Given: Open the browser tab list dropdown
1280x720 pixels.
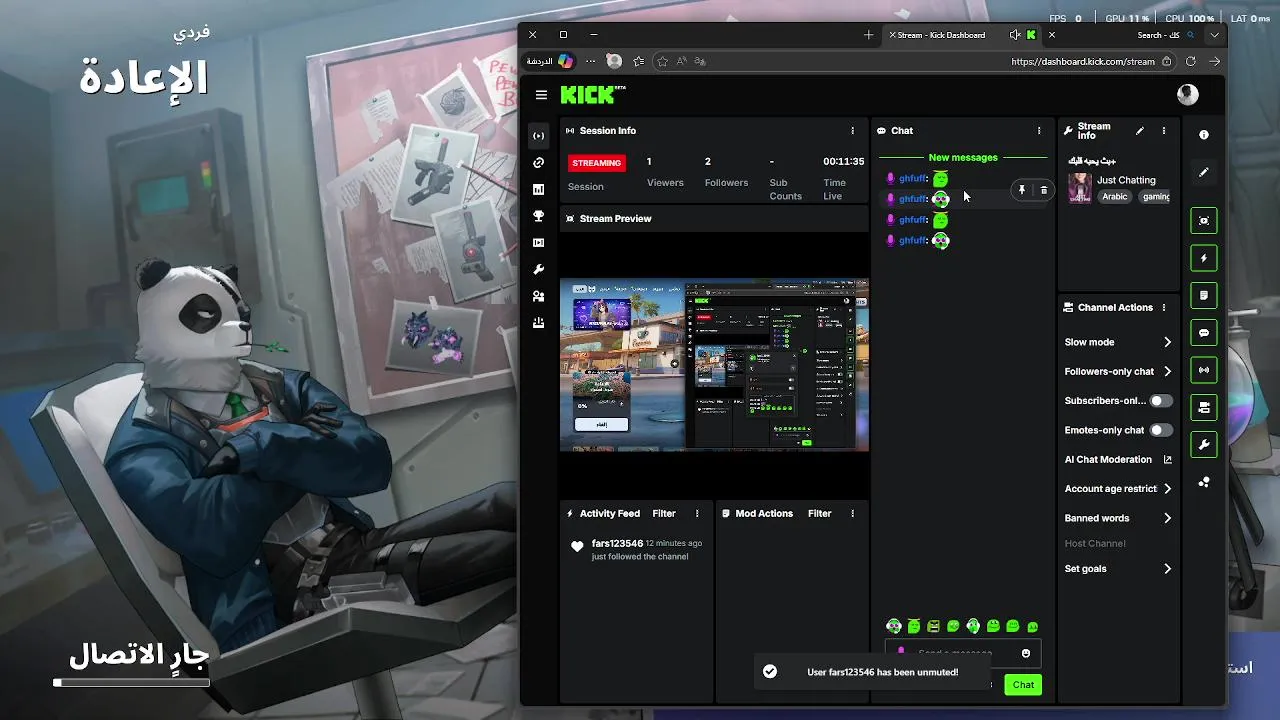Looking at the screenshot, I should click(x=1215, y=35).
